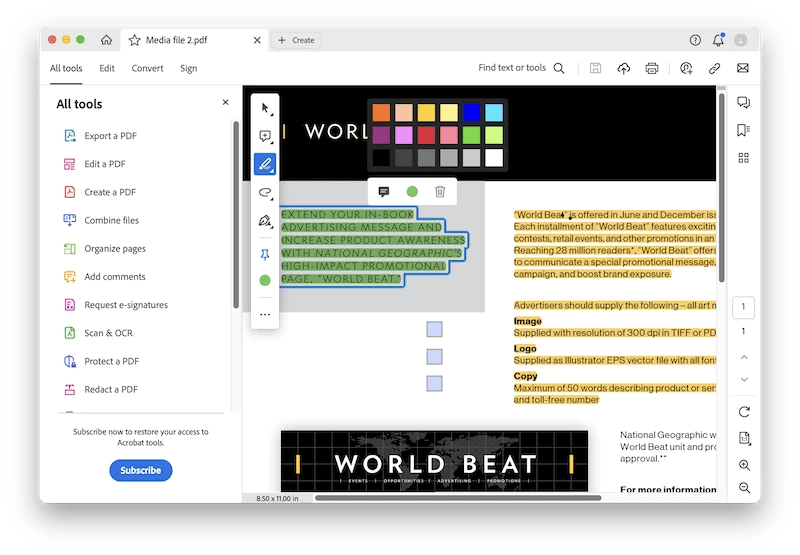
Task: Save the document with disk icon
Action: [x=595, y=68]
